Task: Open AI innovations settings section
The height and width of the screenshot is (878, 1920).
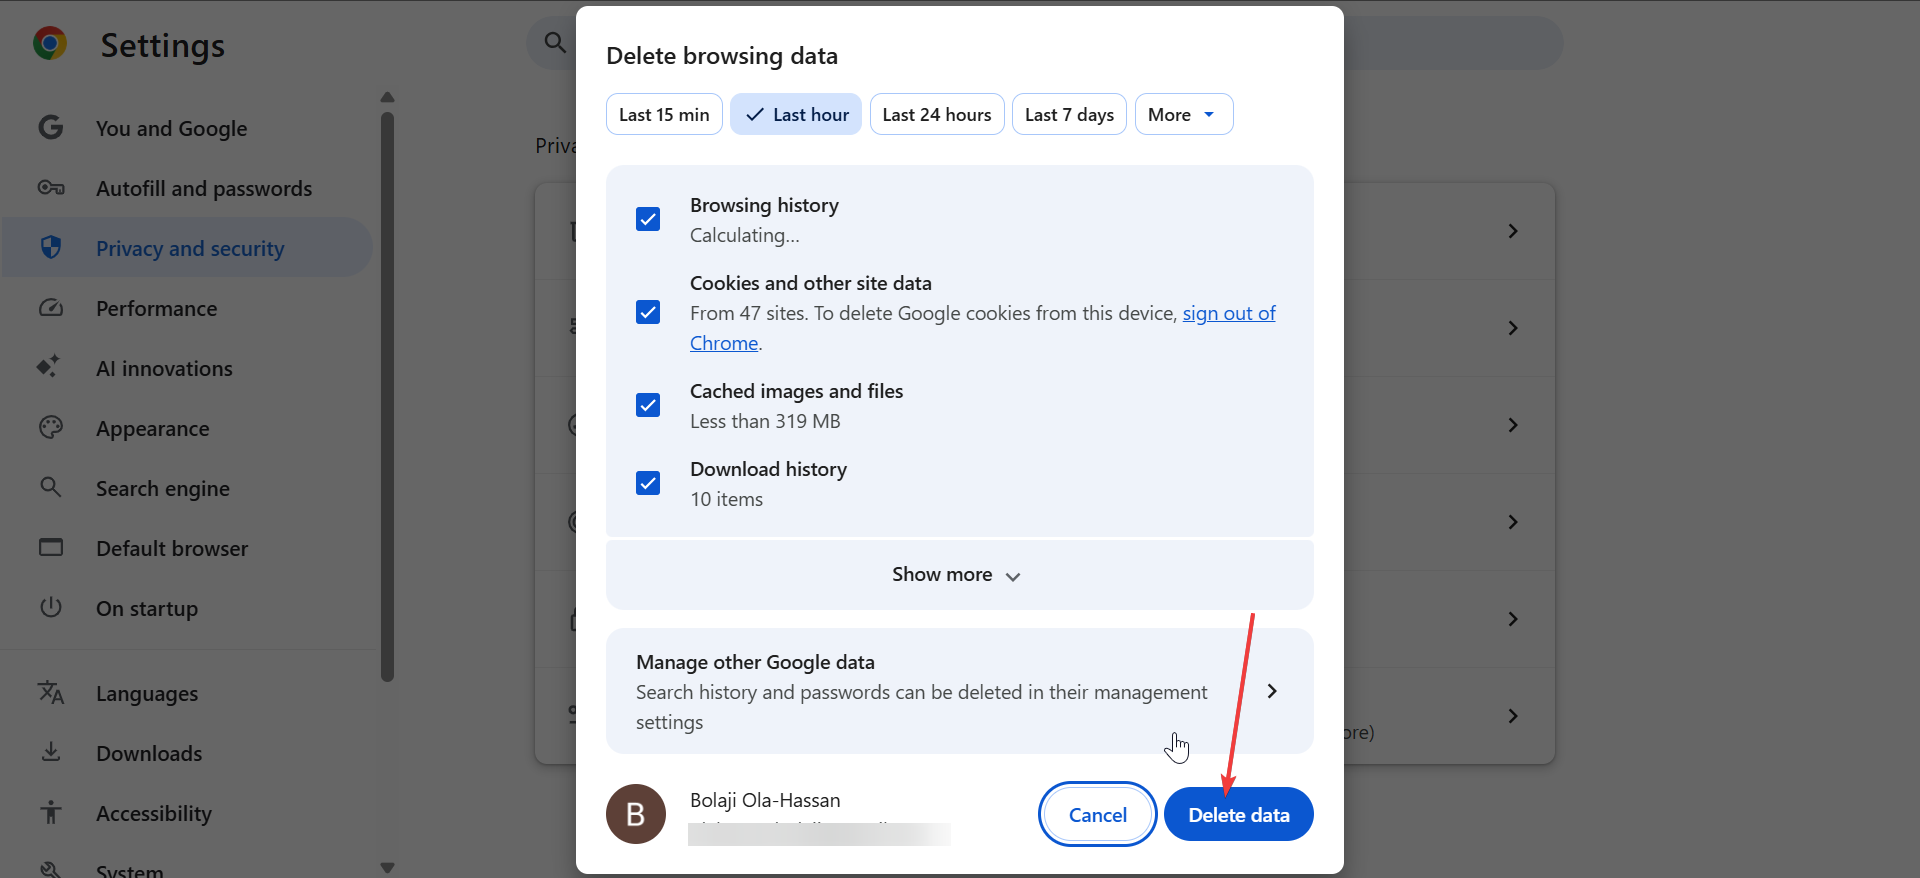Action: click(187, 368)
